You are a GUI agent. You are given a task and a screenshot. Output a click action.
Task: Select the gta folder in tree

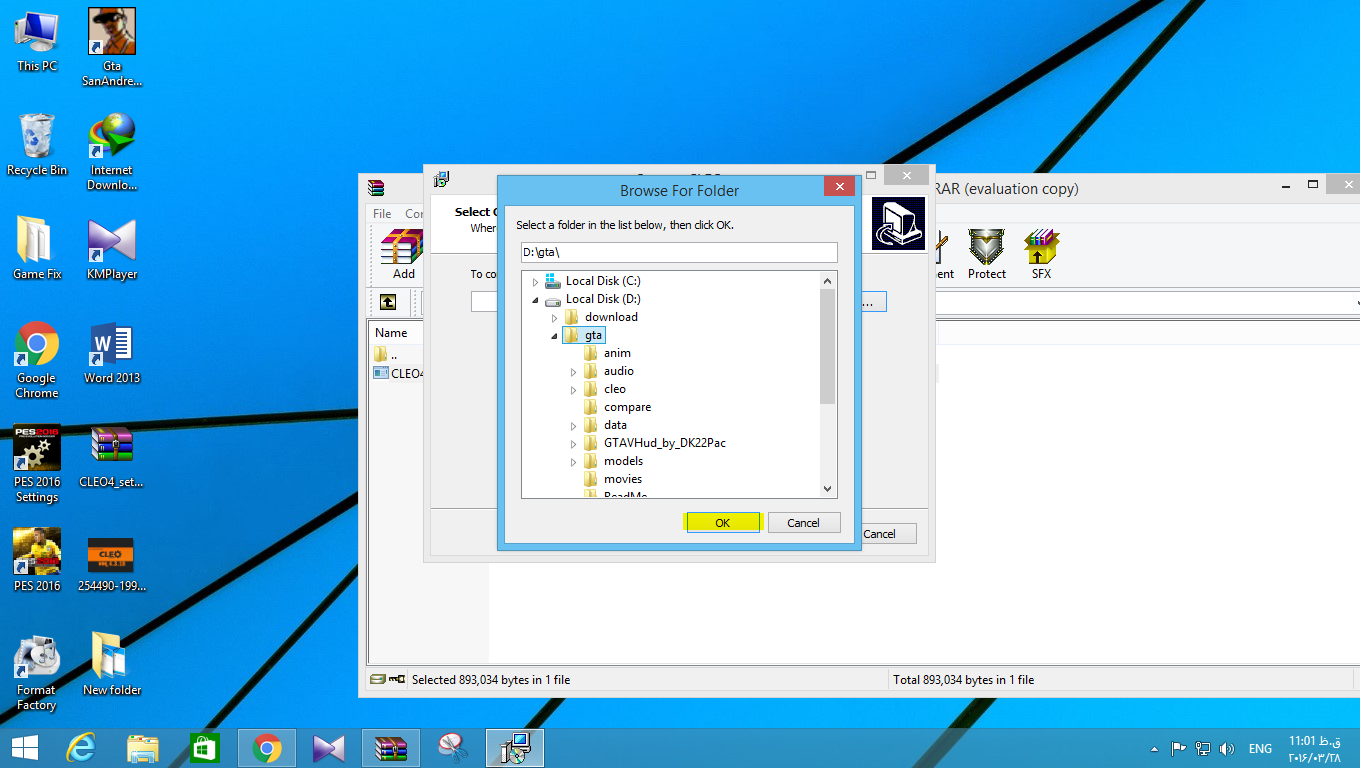click(x=593, y=335)
